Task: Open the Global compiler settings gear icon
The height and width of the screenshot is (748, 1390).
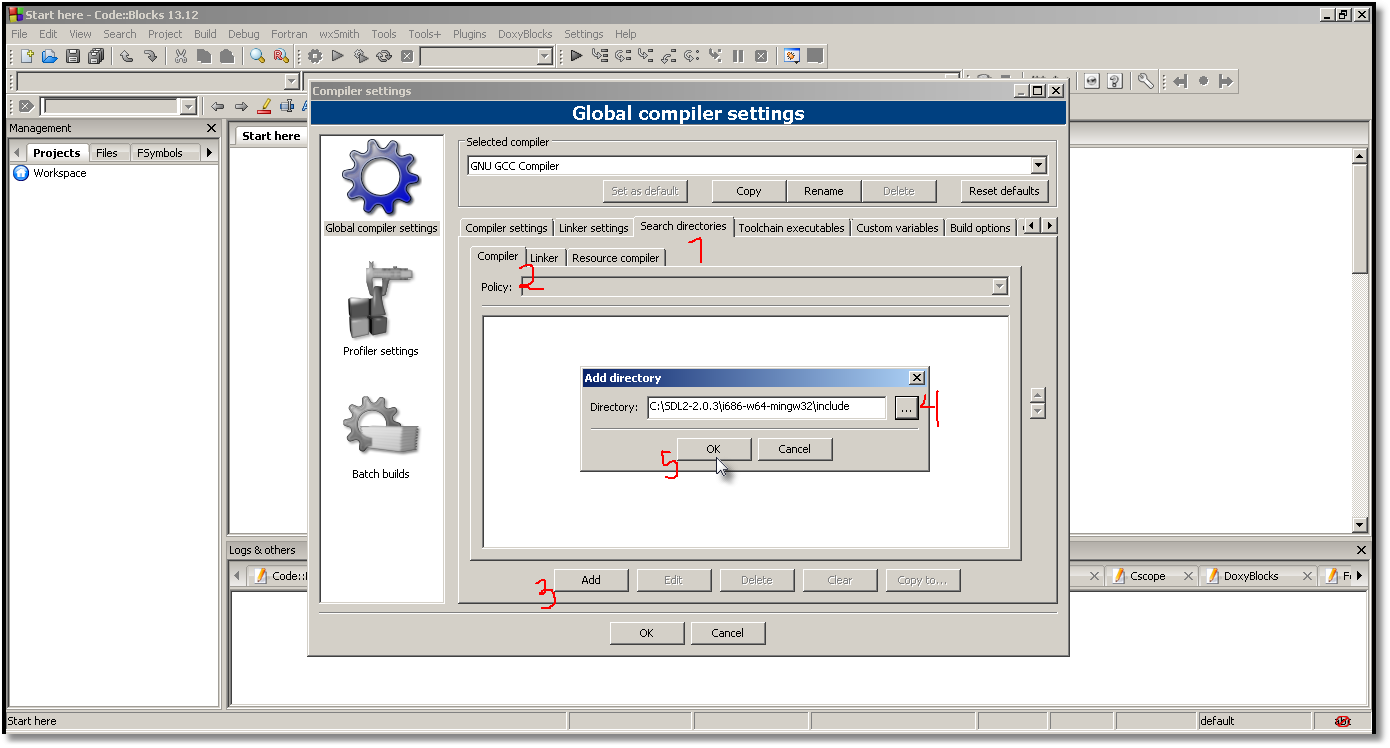Action: (x=381, y=180)
